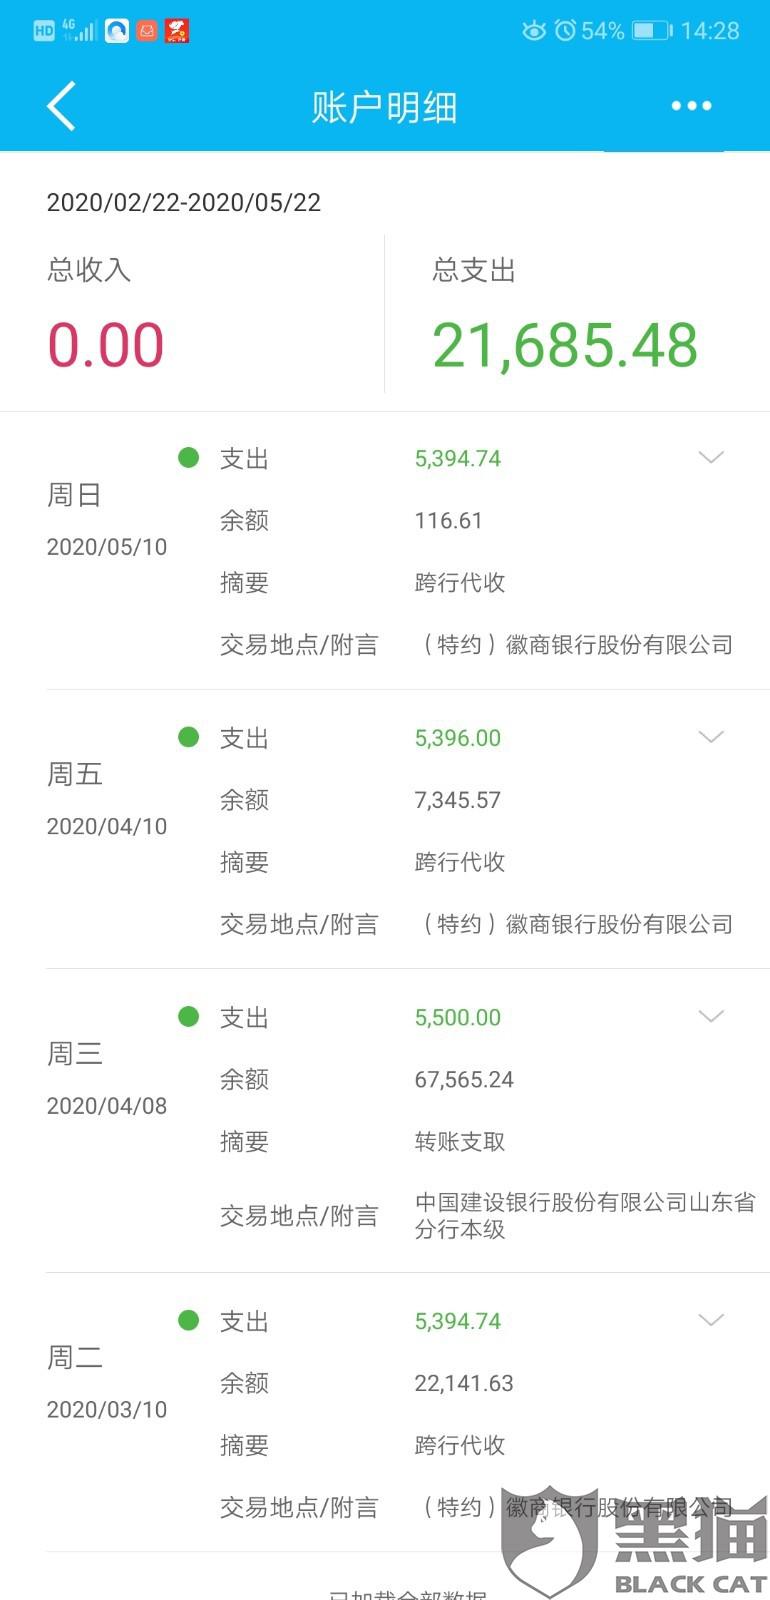Screen dimensions: 770x1600
Task: Expand the 5,394.74 transaction on 2020/05/10
Action: click(710, 458)
